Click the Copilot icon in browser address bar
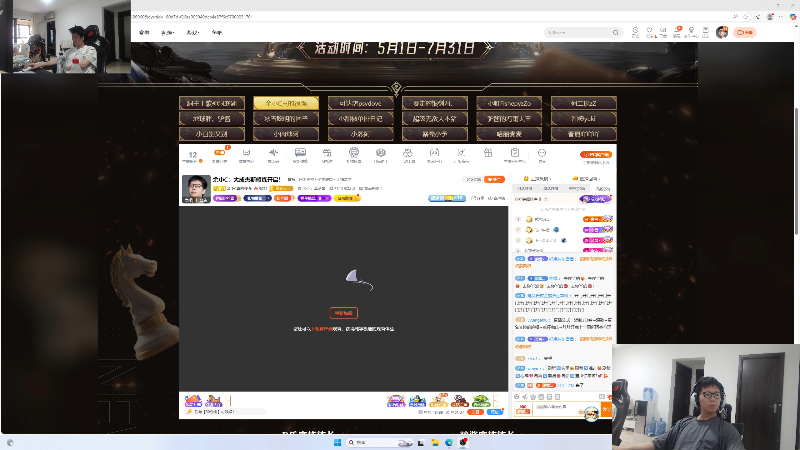This screenshot has width=800, height=450. click(793, 16)
